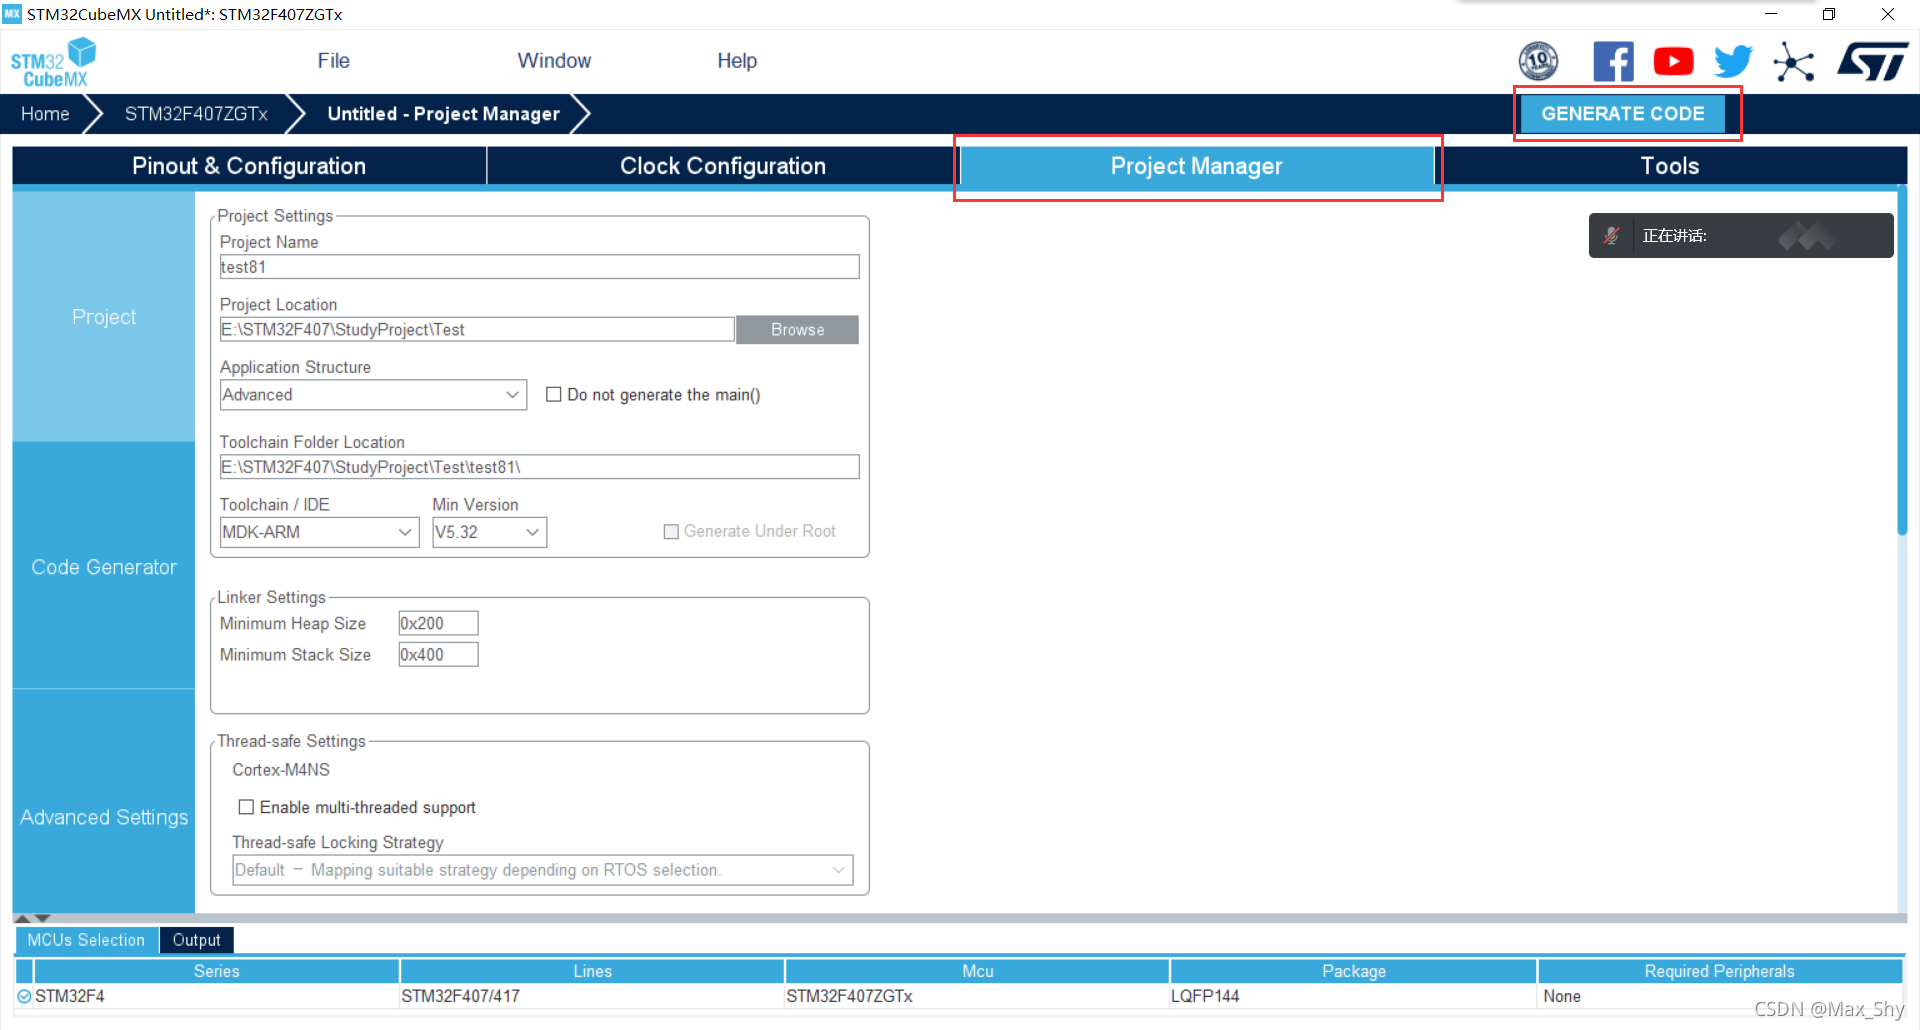
Task: Click the muted microphone icon in overlay
Action: (x=1611, y=236)
